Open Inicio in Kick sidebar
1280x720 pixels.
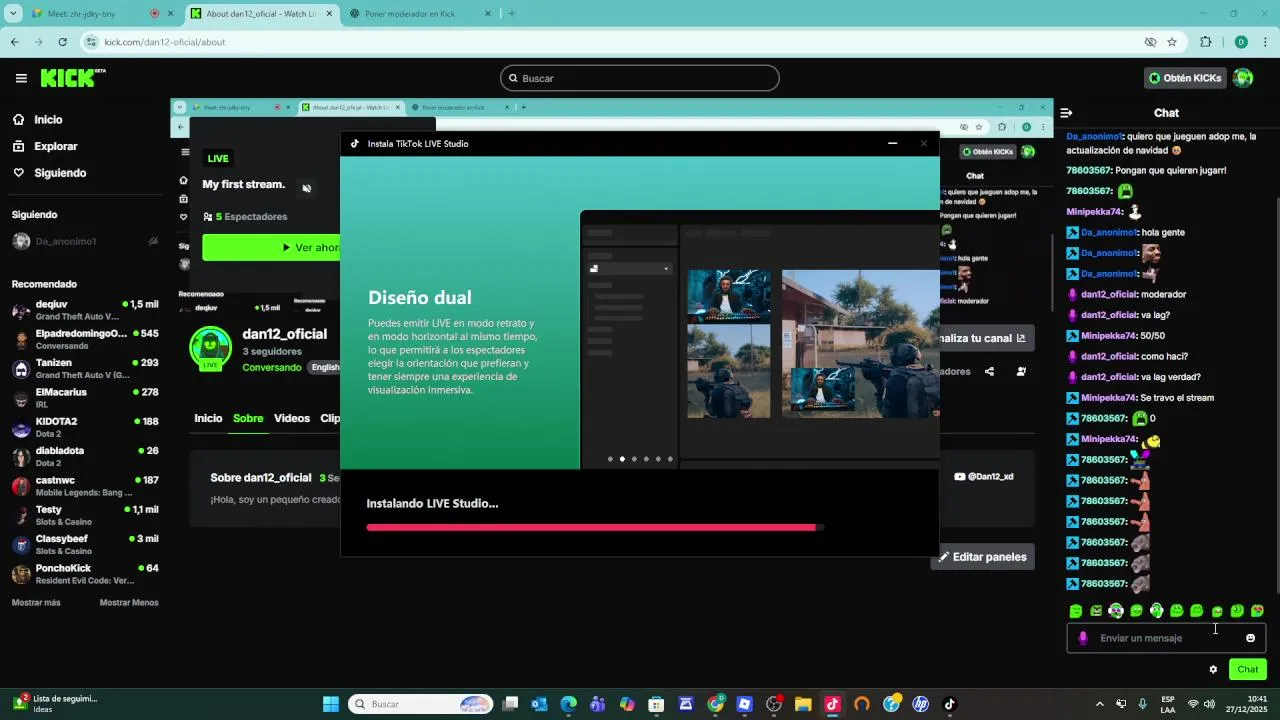(37, 119)
